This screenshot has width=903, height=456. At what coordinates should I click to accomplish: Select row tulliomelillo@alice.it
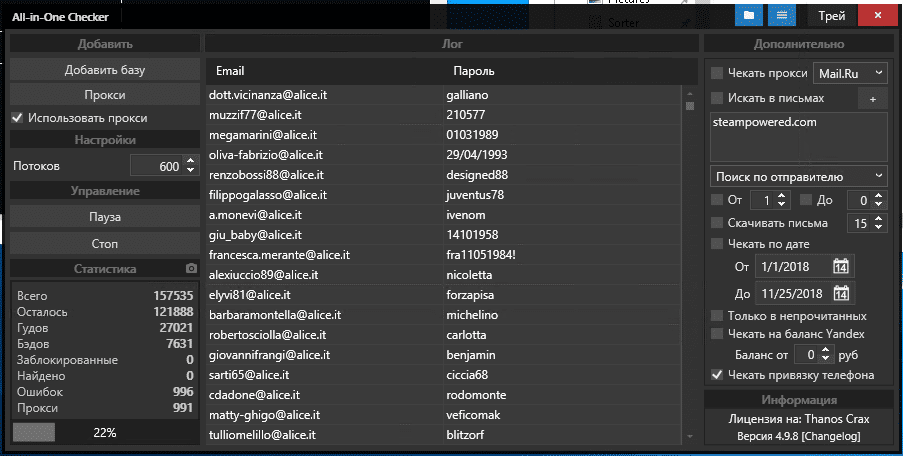(443, 435)
